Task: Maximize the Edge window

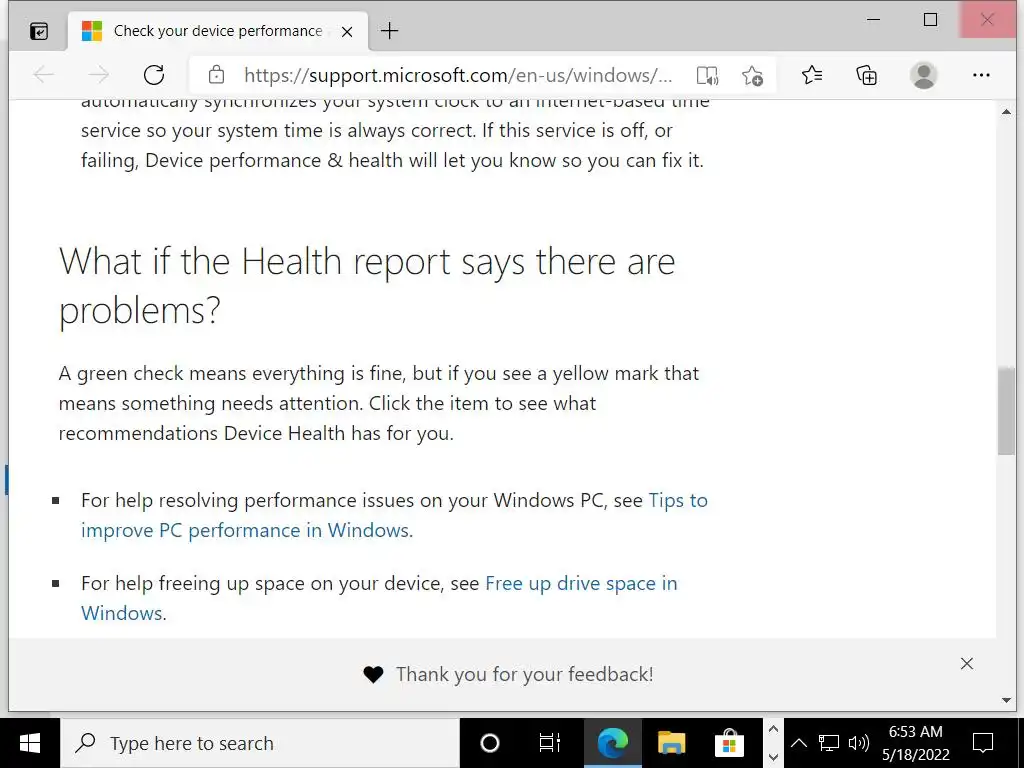Action: 931,20
